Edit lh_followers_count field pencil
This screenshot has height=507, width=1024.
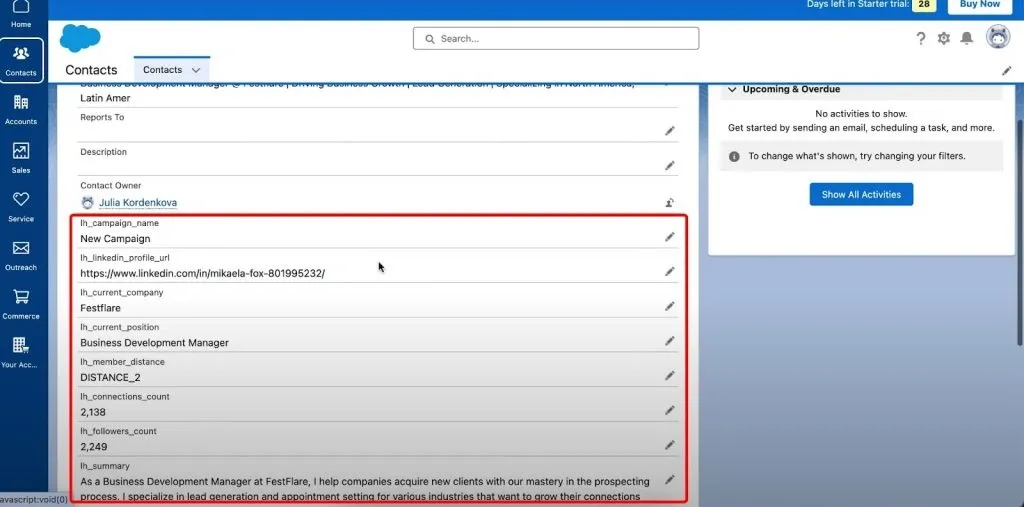pos(669,444)
